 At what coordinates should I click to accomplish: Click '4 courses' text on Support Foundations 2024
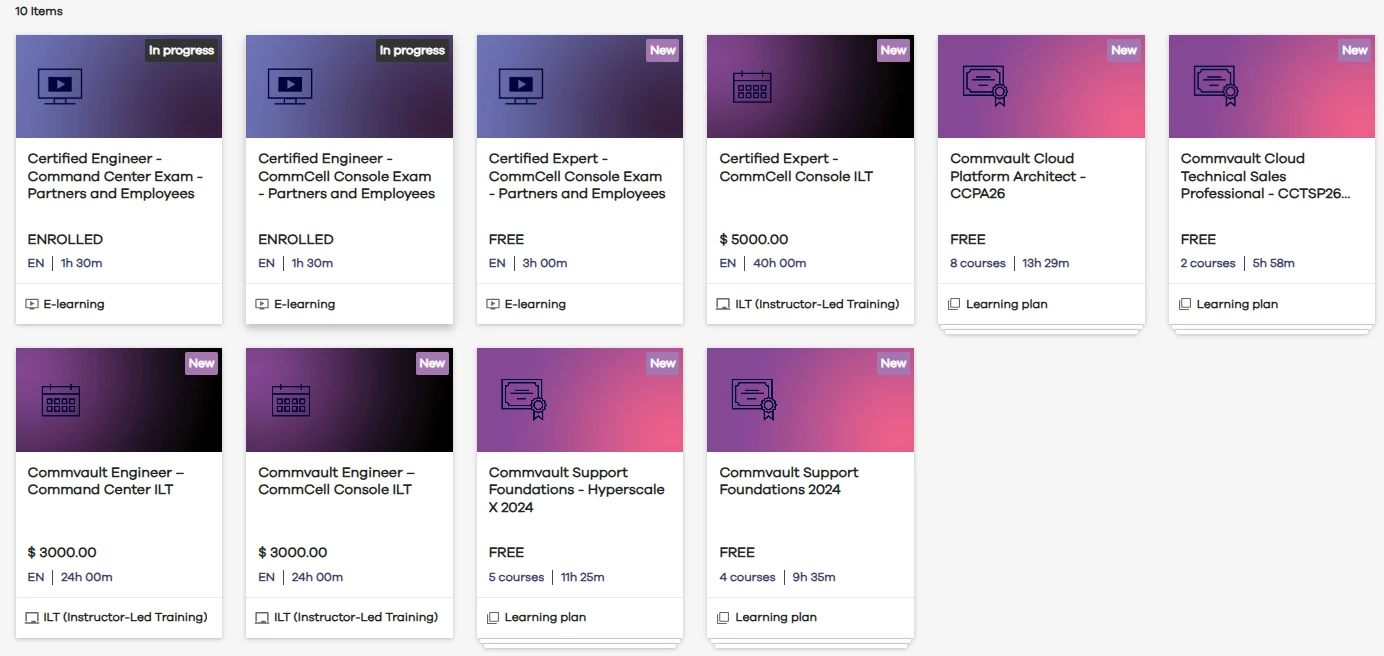point(747,578)
